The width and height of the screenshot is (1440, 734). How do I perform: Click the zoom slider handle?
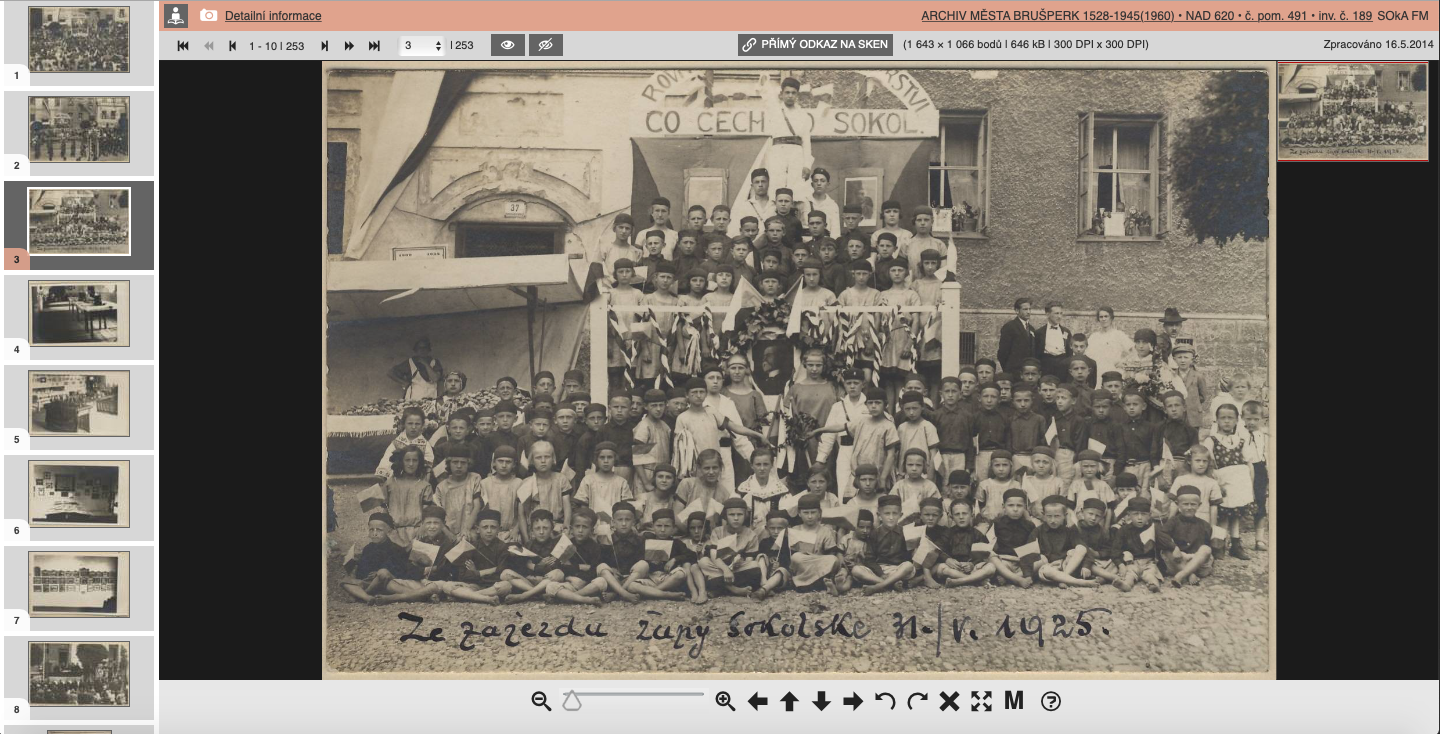tap(572, 702)
